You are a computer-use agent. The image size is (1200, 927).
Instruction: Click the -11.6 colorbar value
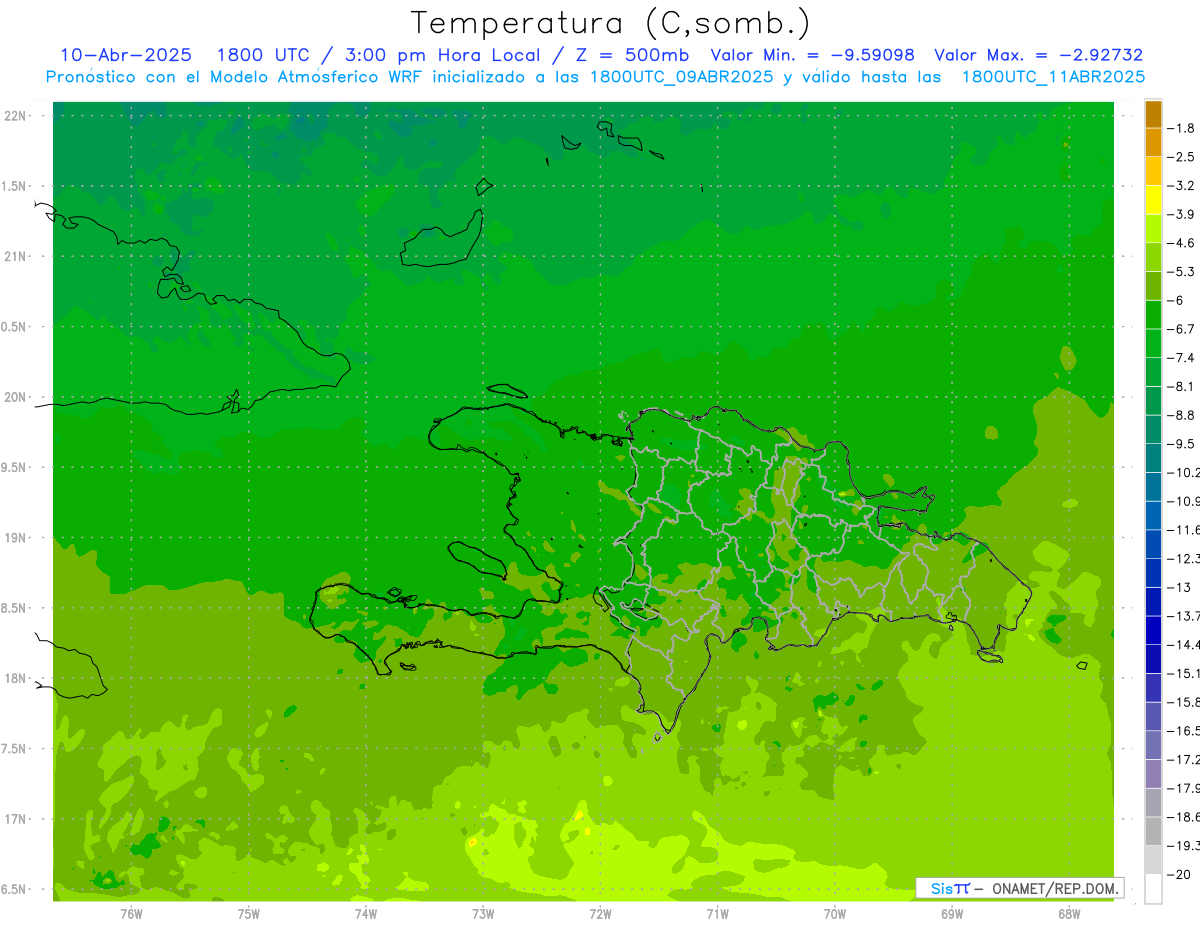[1184, 529]
